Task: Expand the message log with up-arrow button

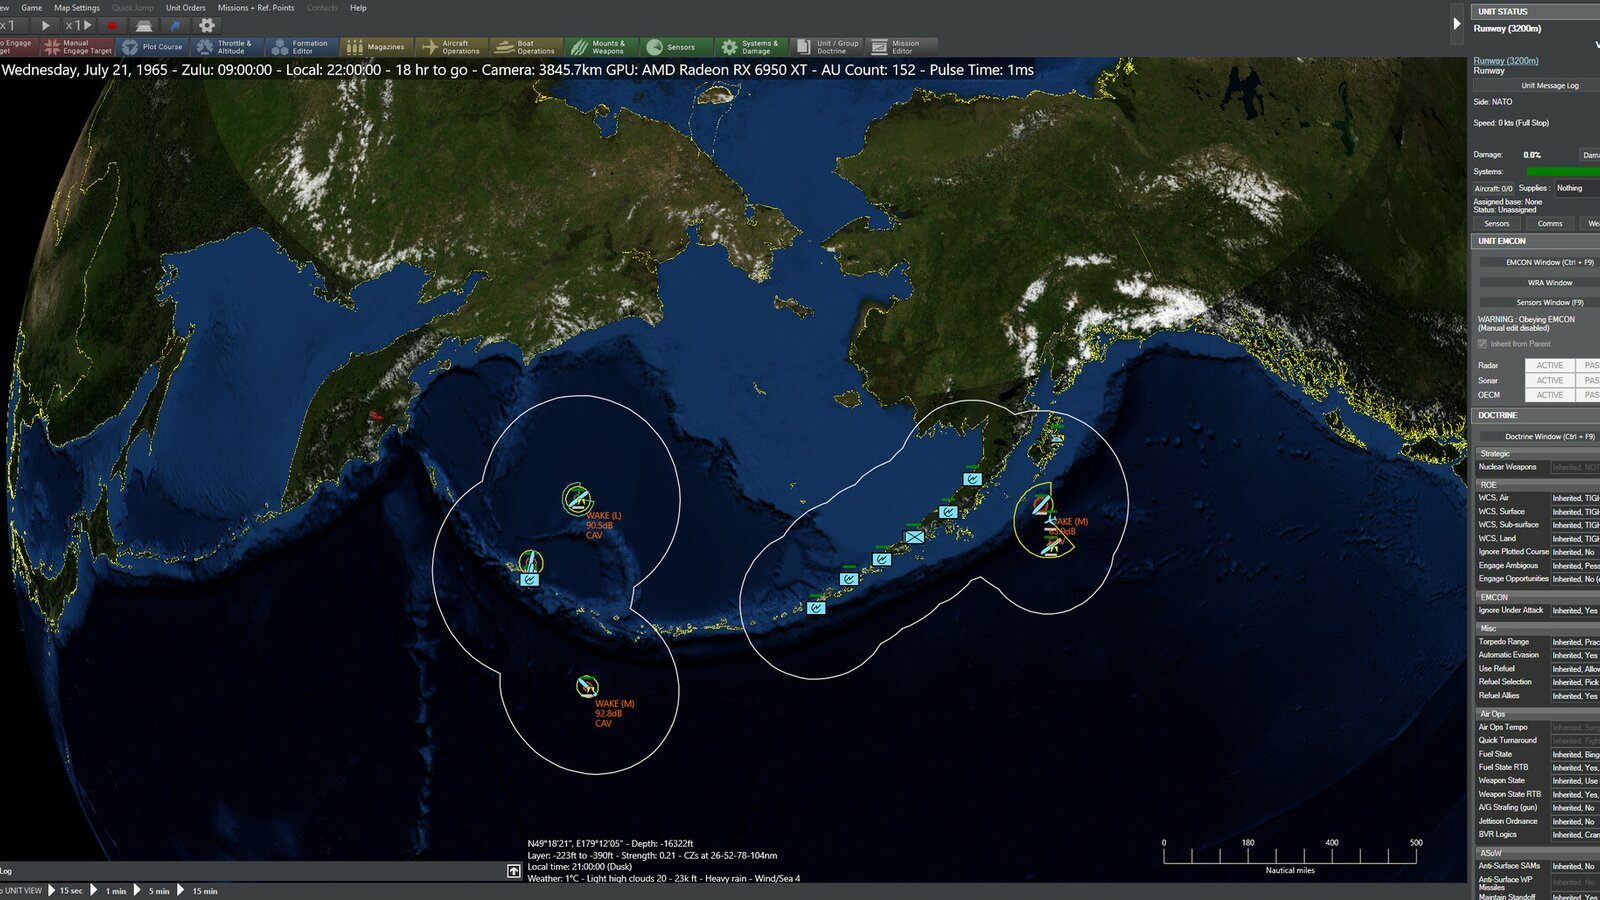Action: click(x=514, y=871)
